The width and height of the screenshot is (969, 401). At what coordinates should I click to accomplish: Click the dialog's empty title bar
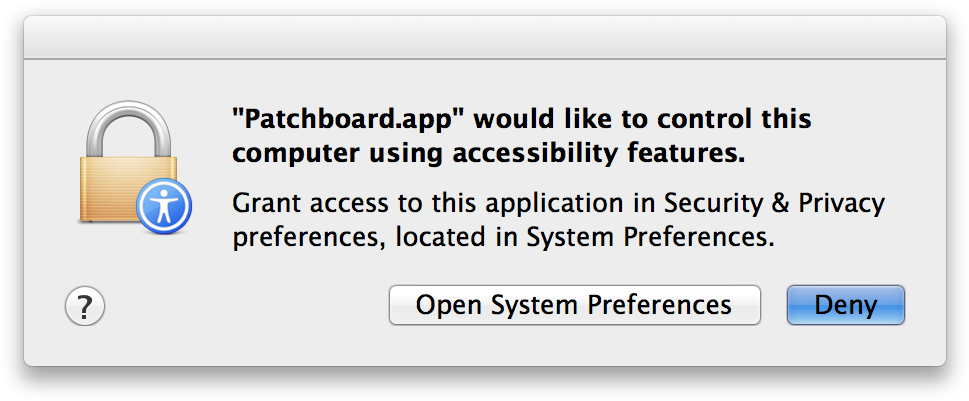pyautogui.click(x=484, y=38)
